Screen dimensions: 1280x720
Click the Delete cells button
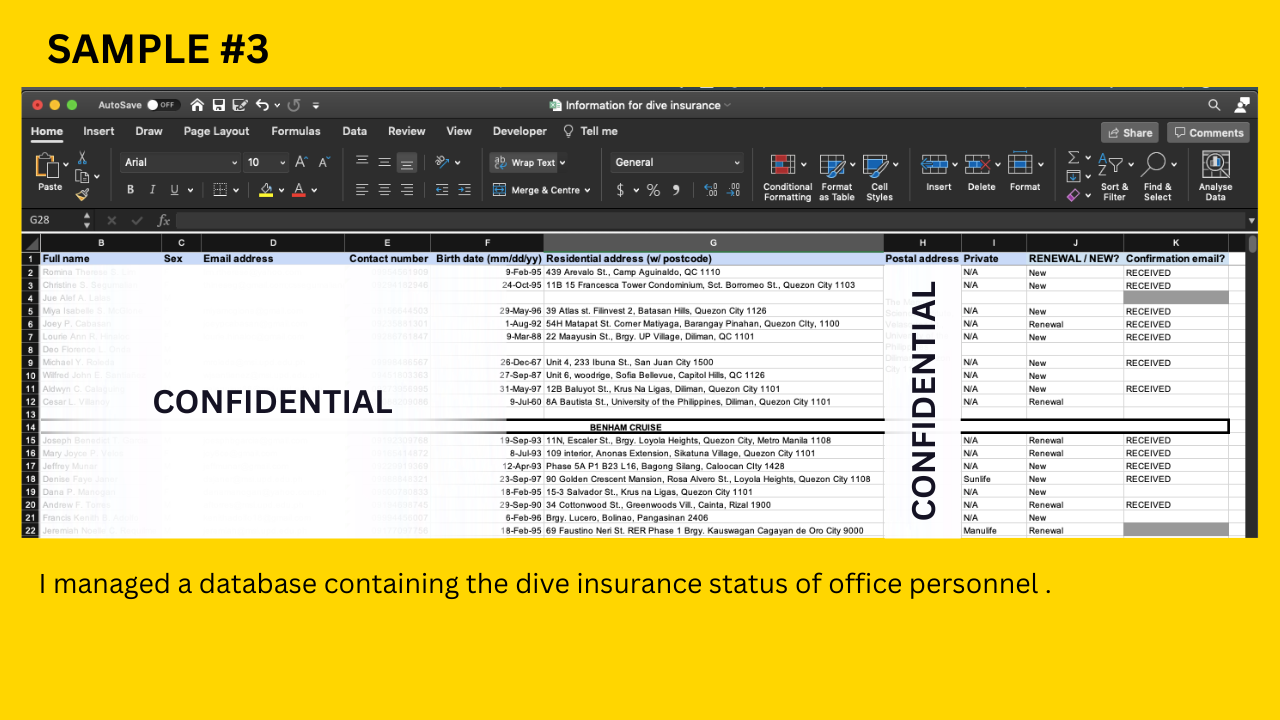[982, 172]
